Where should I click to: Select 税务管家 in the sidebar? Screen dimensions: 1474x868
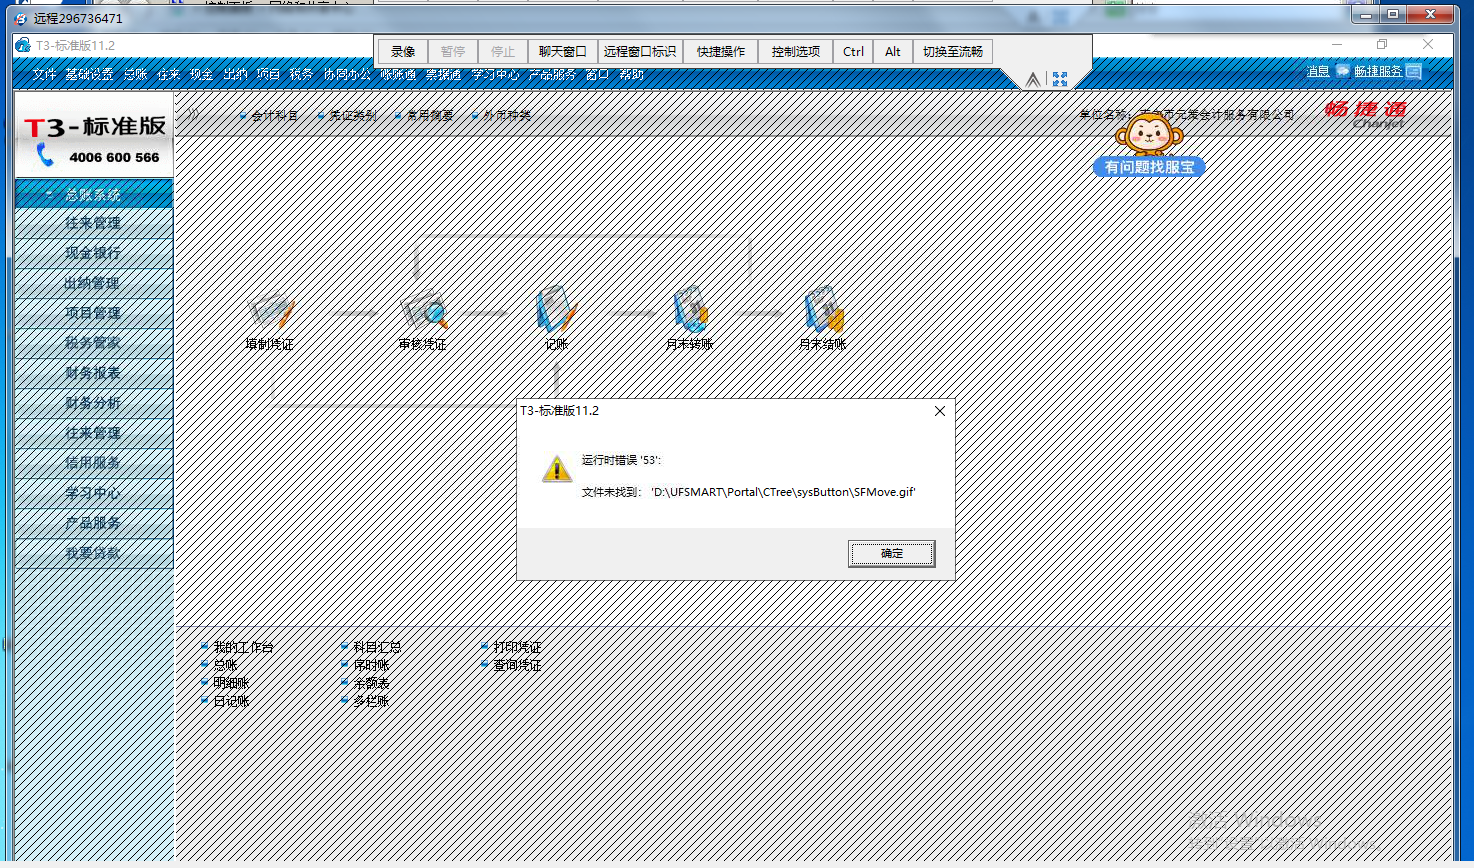pos(94,343)
